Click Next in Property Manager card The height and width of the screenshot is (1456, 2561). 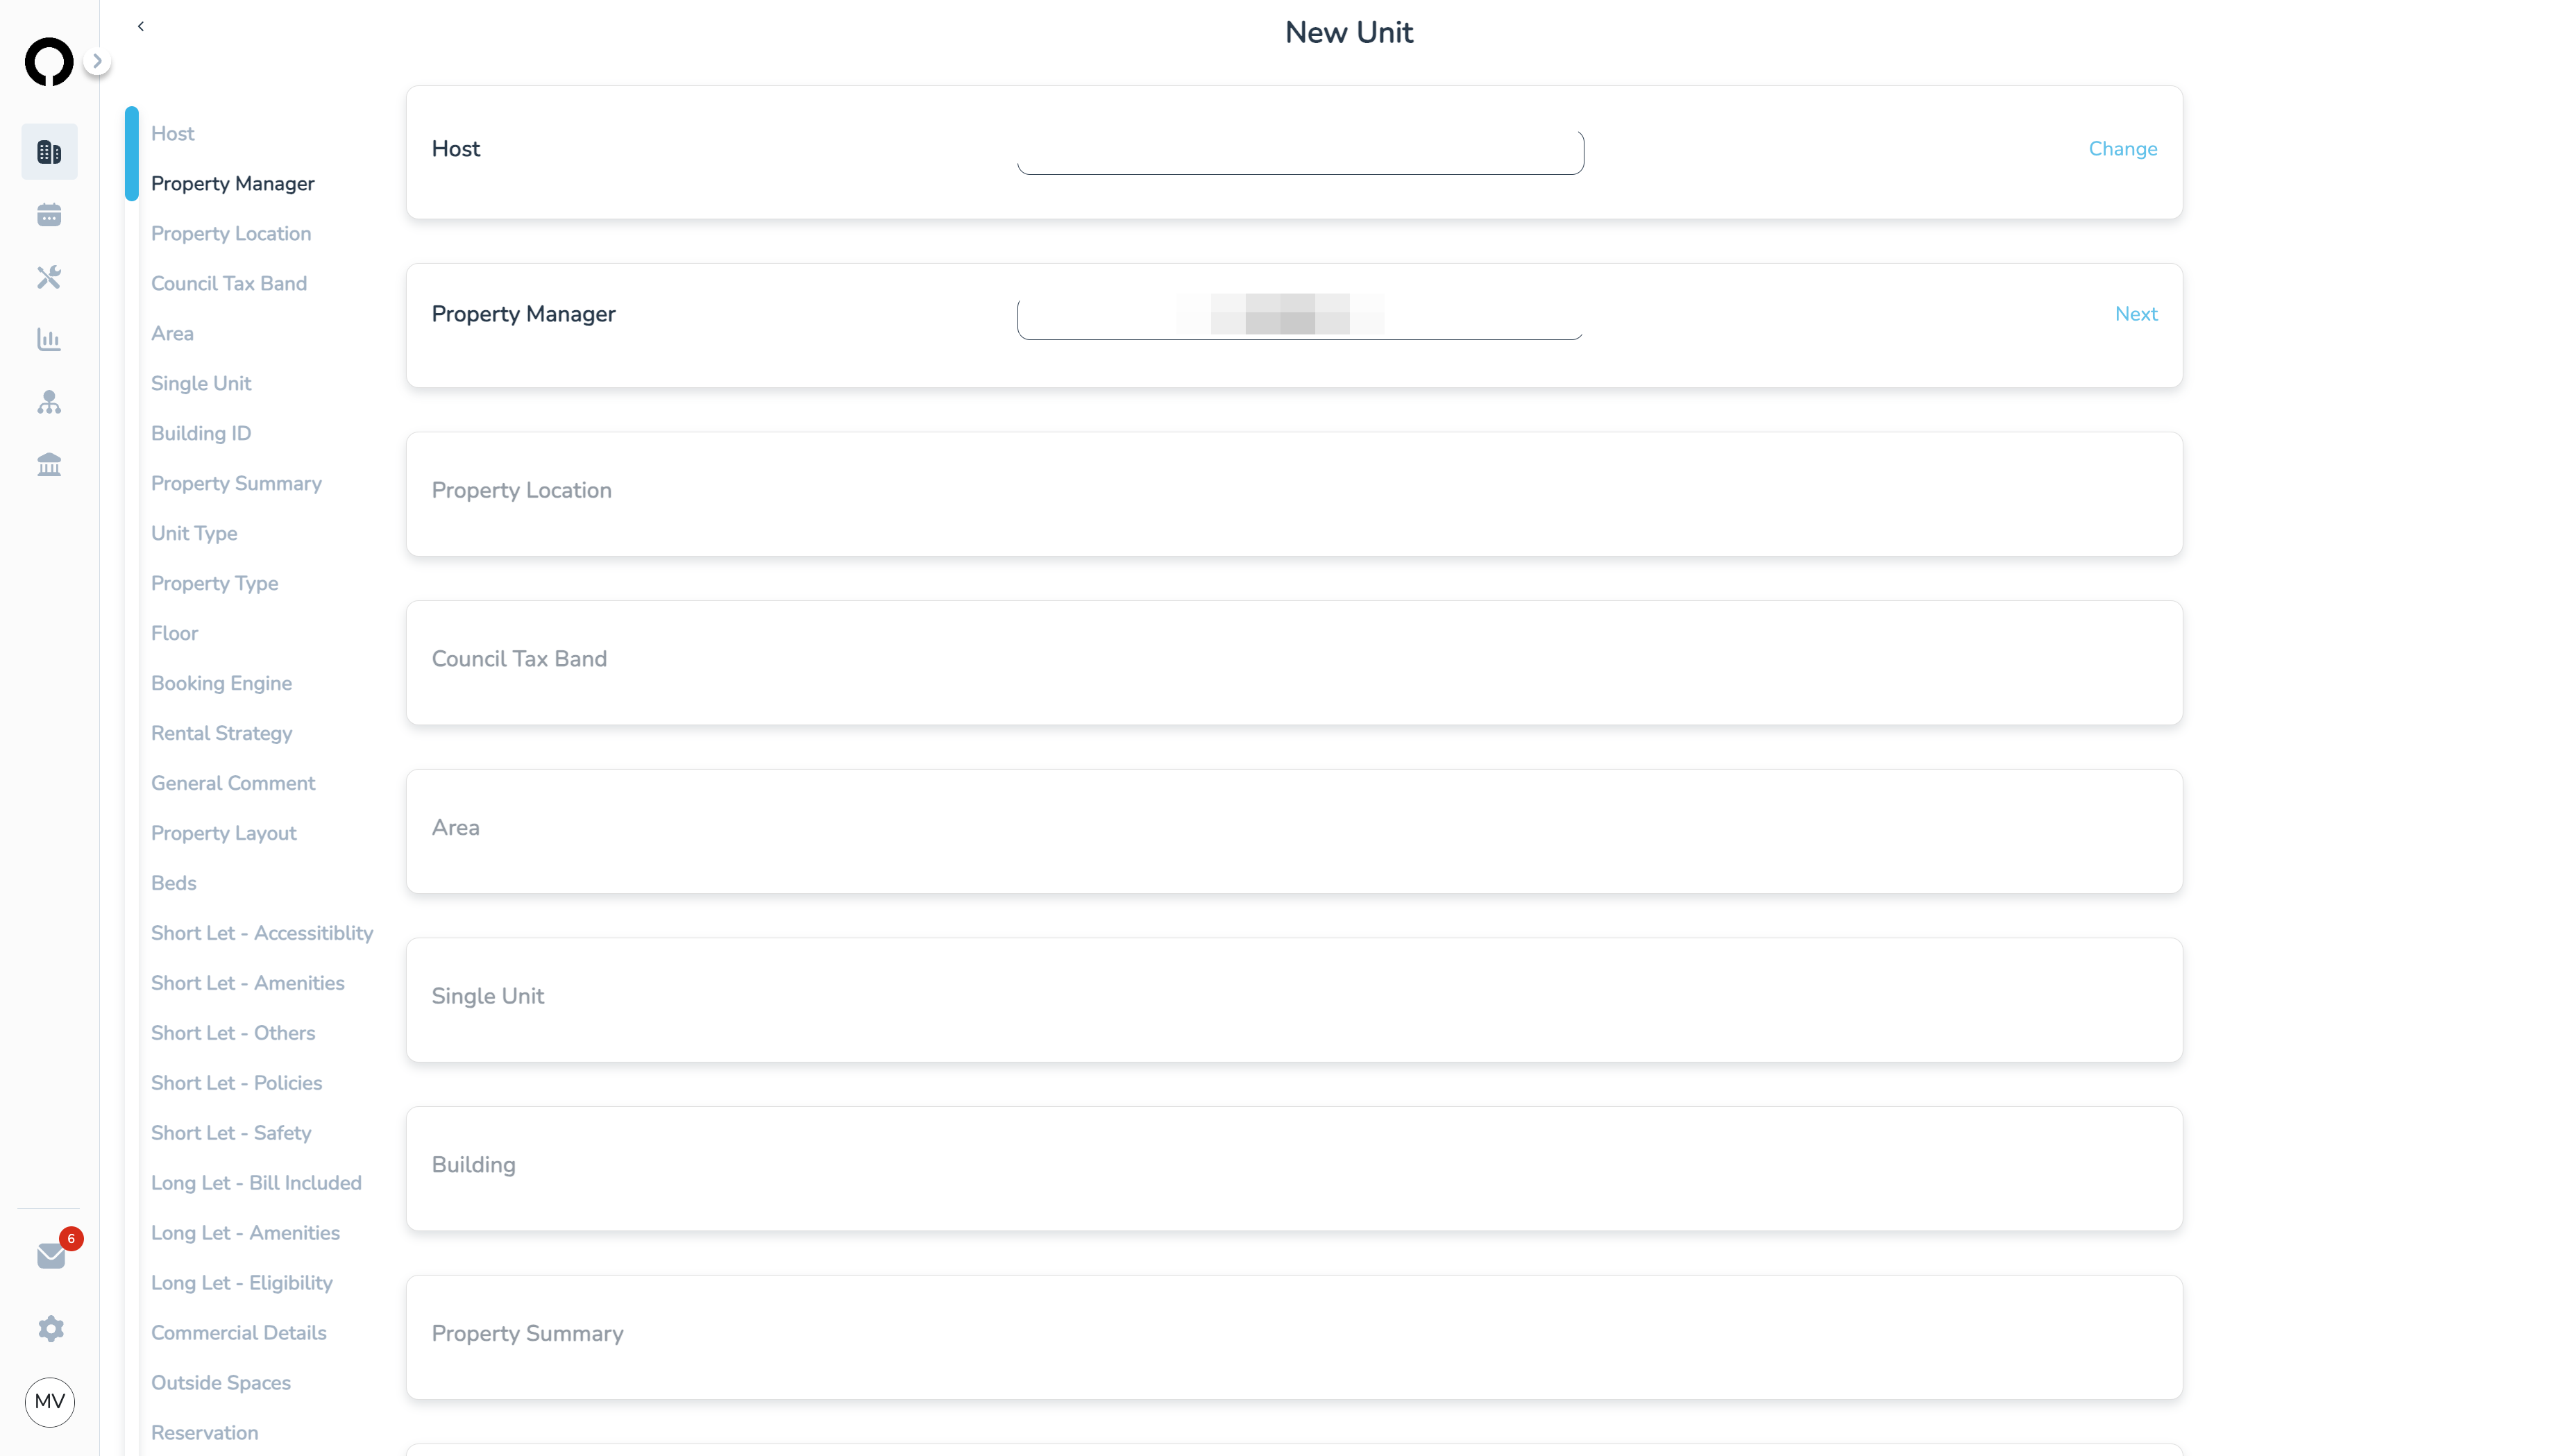pos(2136,314)
